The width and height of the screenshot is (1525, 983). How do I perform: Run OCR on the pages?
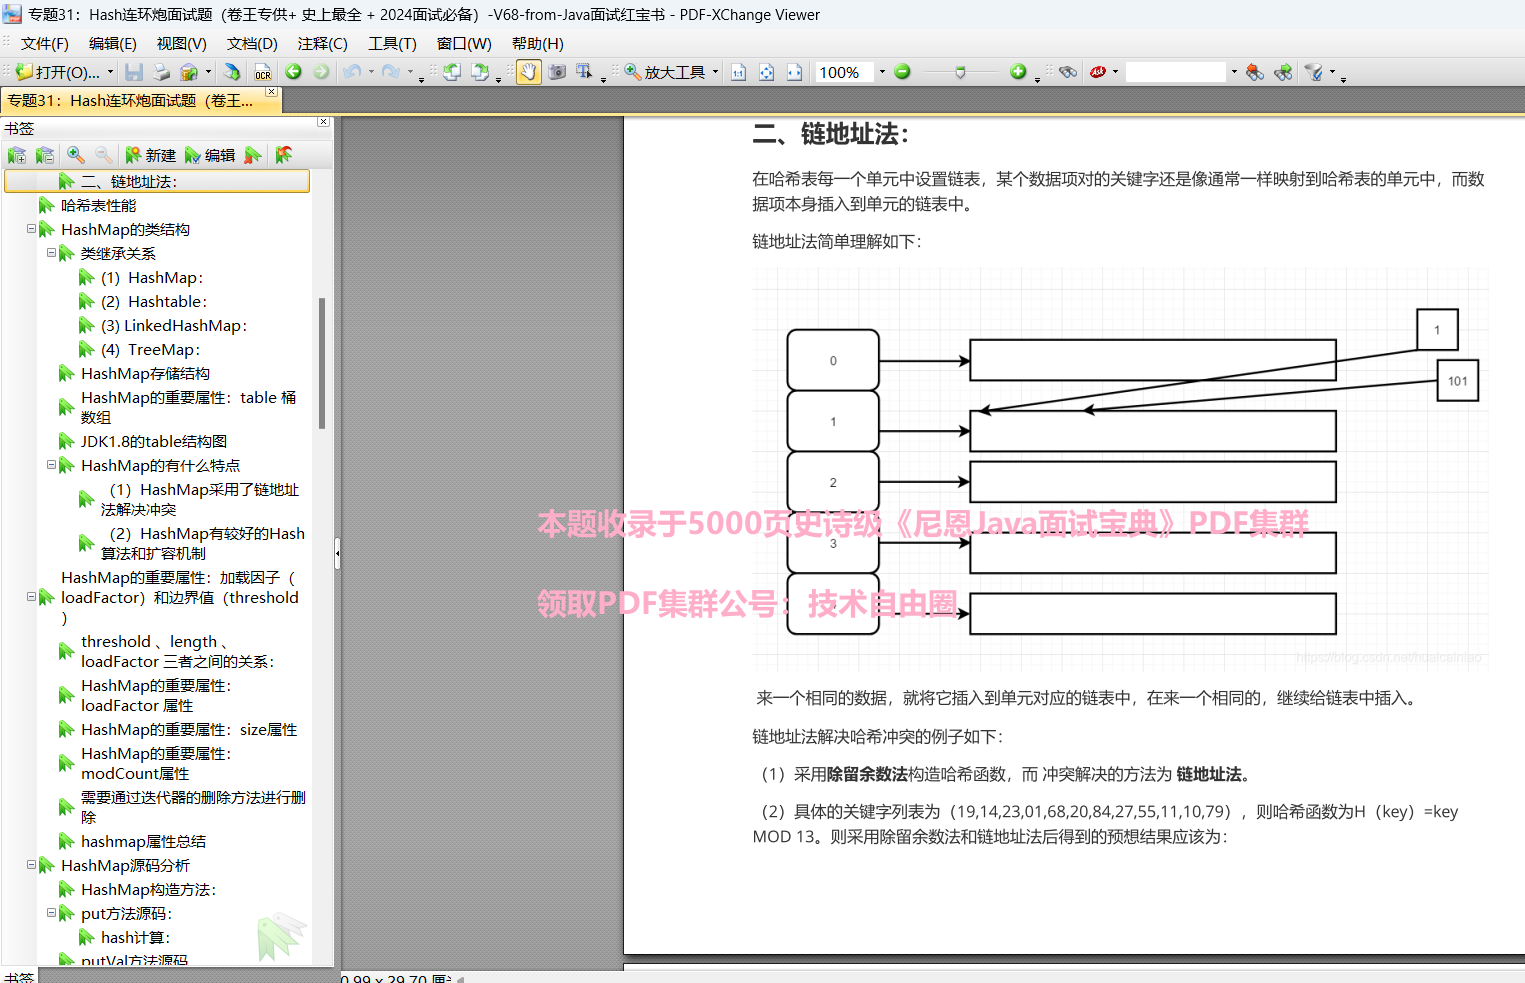point(263,72)
